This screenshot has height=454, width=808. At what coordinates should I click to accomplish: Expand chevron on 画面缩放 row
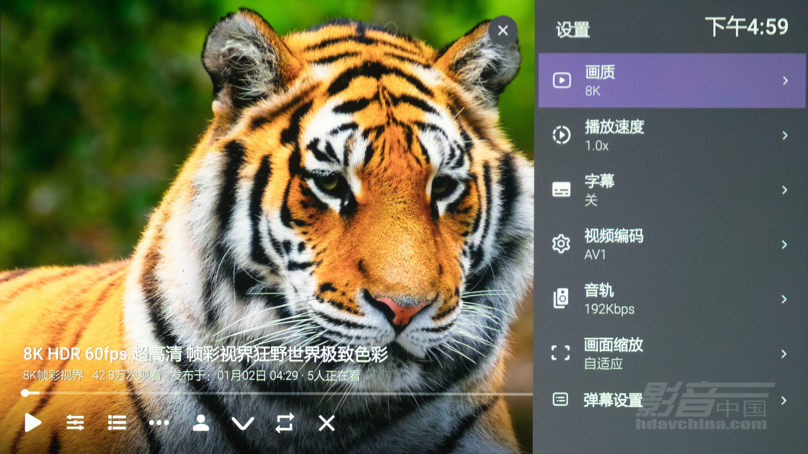click(x=784, y=354)
